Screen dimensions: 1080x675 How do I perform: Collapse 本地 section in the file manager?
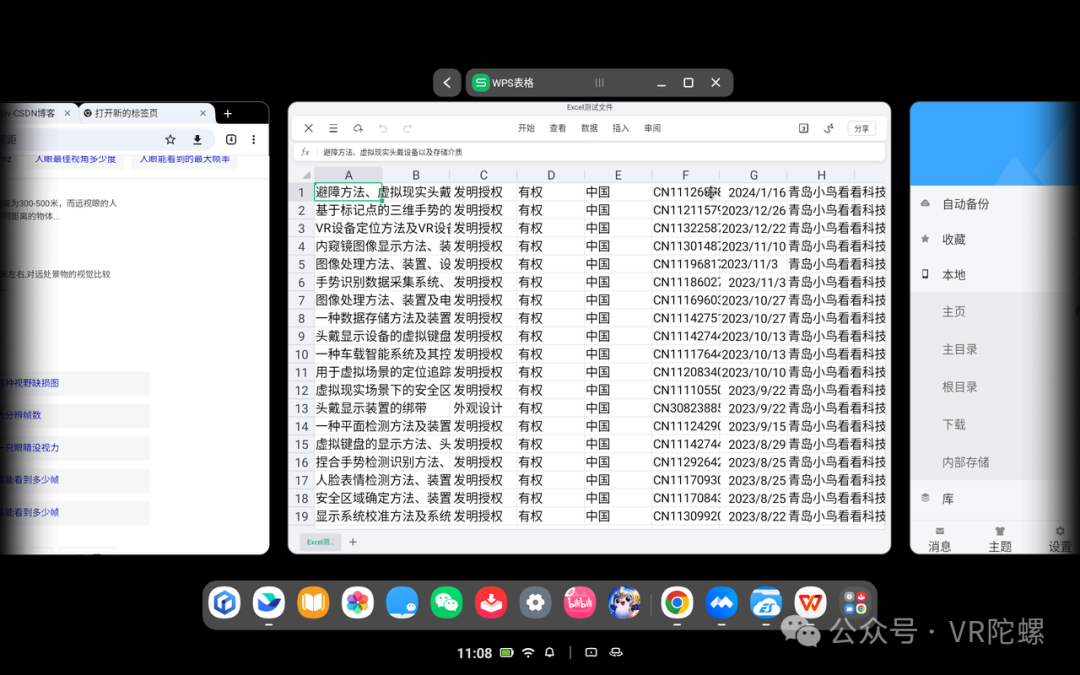tap(954, 275)
